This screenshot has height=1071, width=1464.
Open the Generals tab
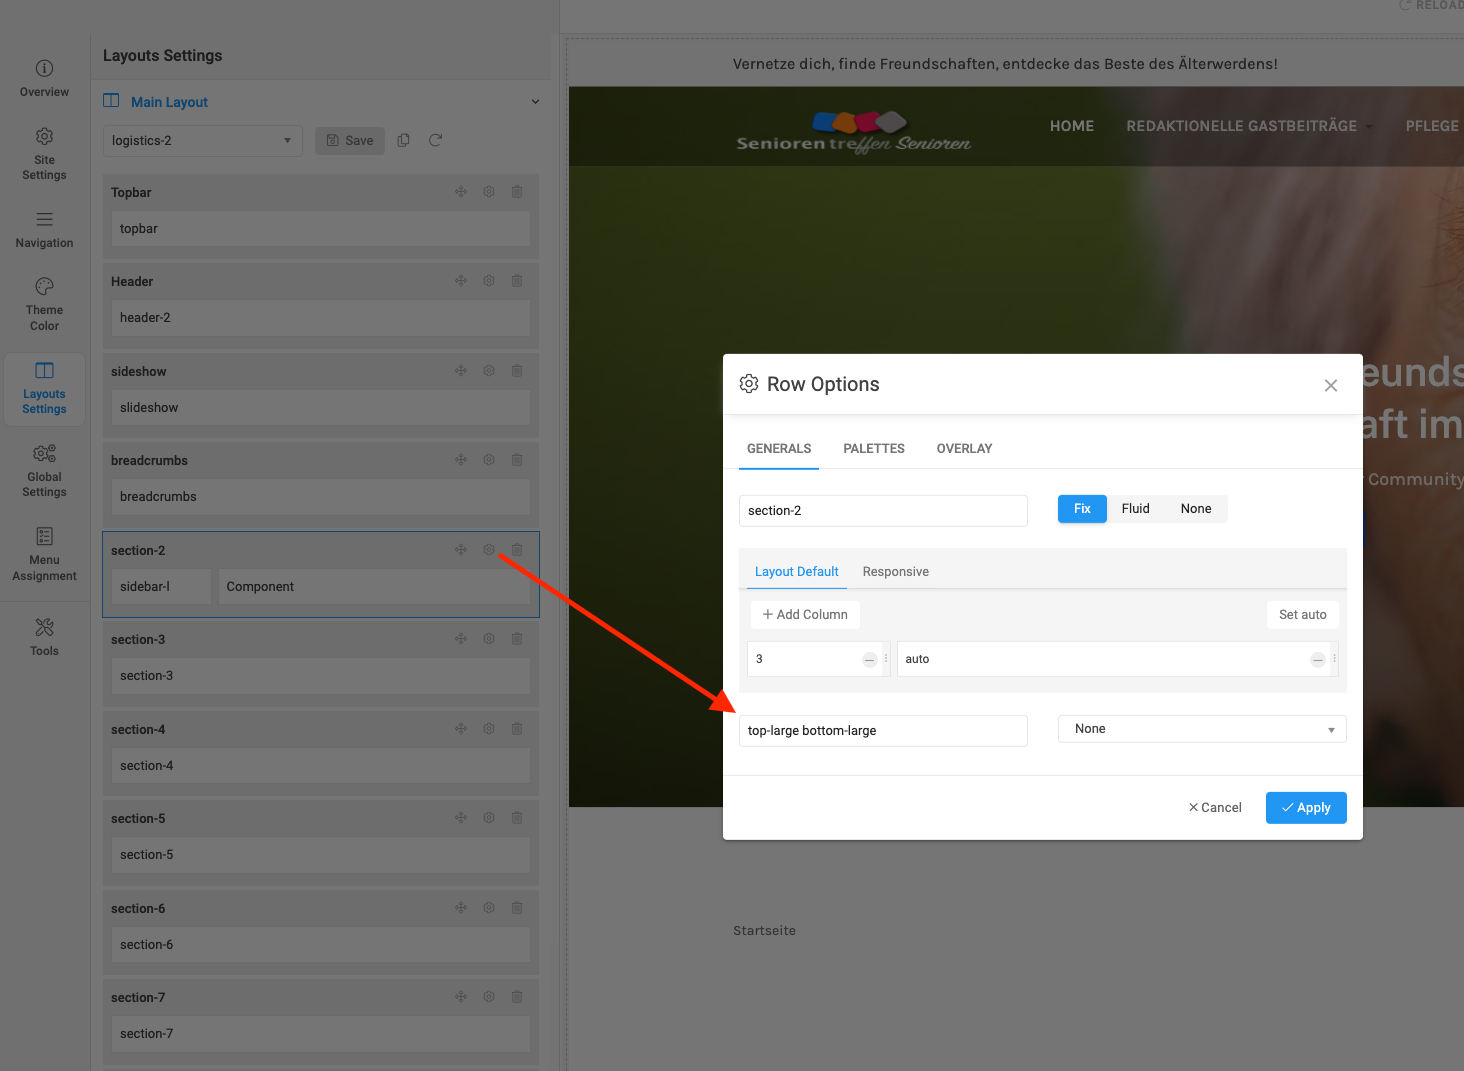click(x=779, y=449)
